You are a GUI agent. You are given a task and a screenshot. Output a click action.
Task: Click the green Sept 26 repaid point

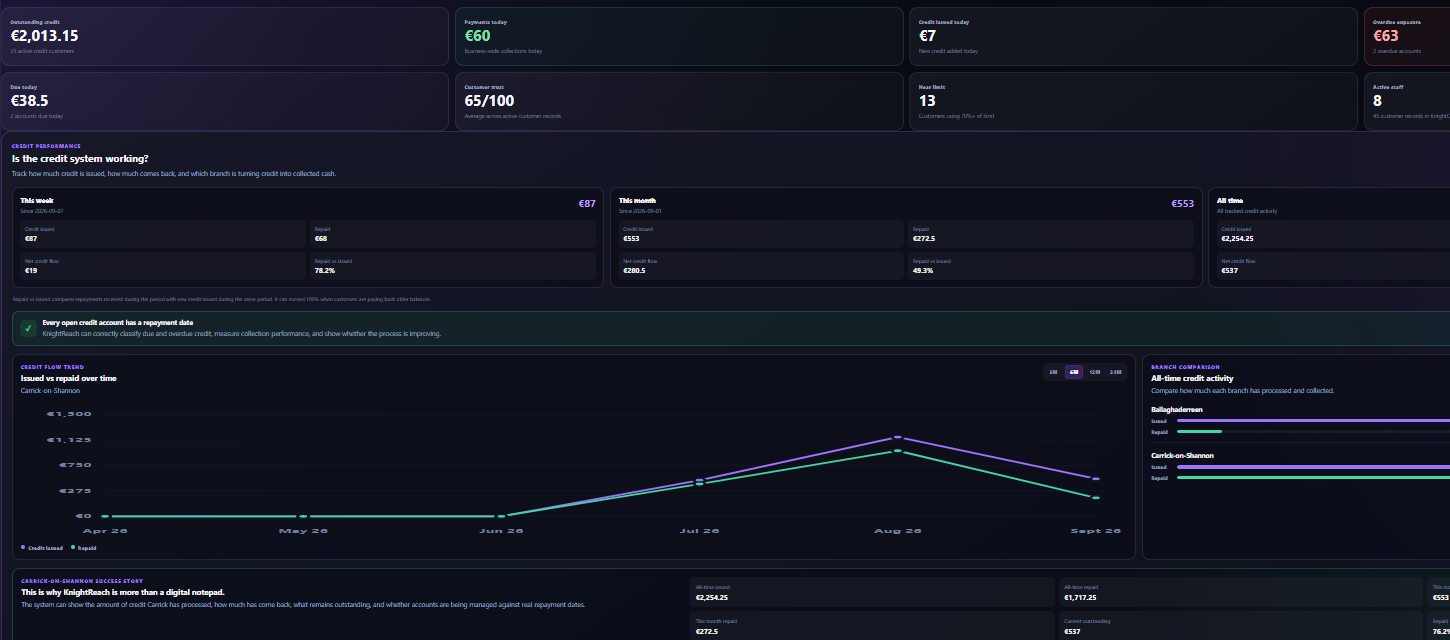pos(1096,497)
